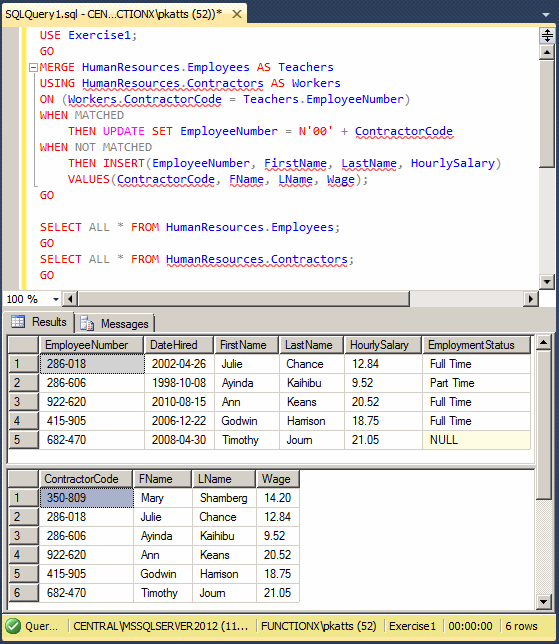Click the EmployeeNumber column header

(x=91, y=345)
